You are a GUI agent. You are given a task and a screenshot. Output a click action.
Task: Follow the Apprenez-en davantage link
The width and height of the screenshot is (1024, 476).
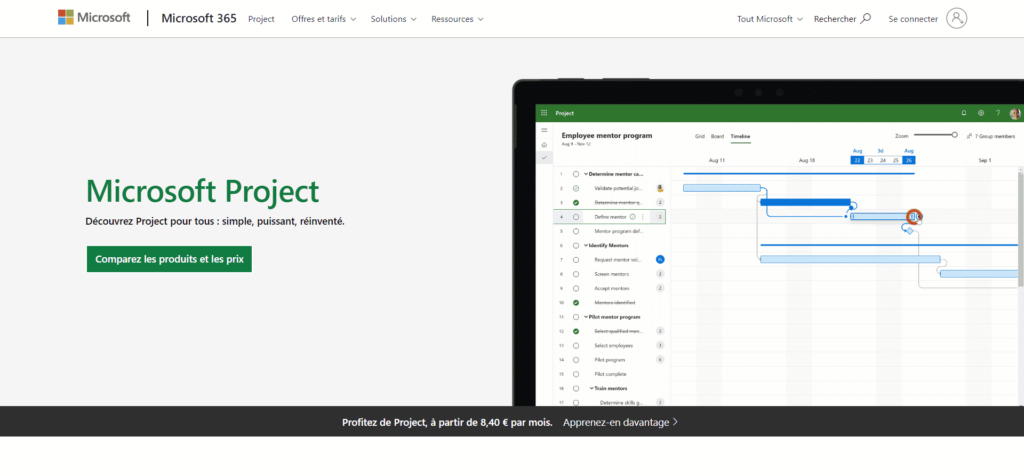[620, 422]
